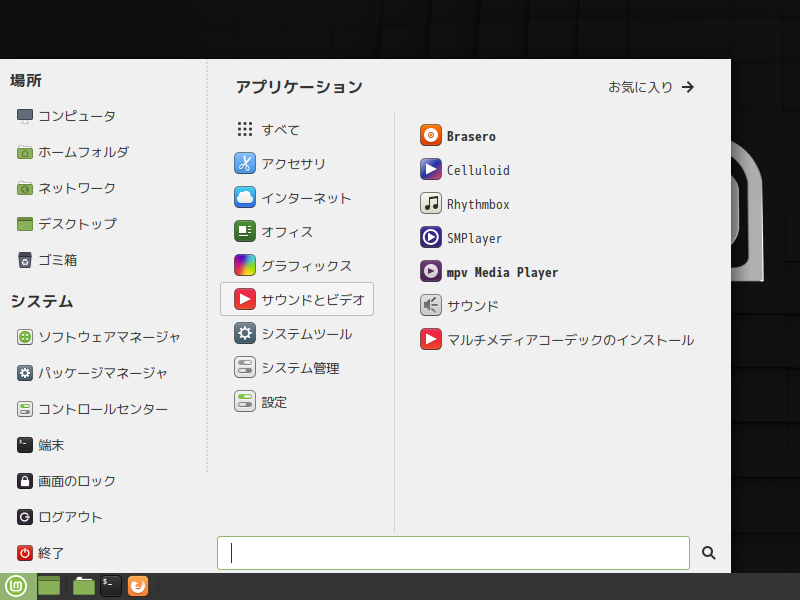Select the オフィス category icon

pos(245,231)
